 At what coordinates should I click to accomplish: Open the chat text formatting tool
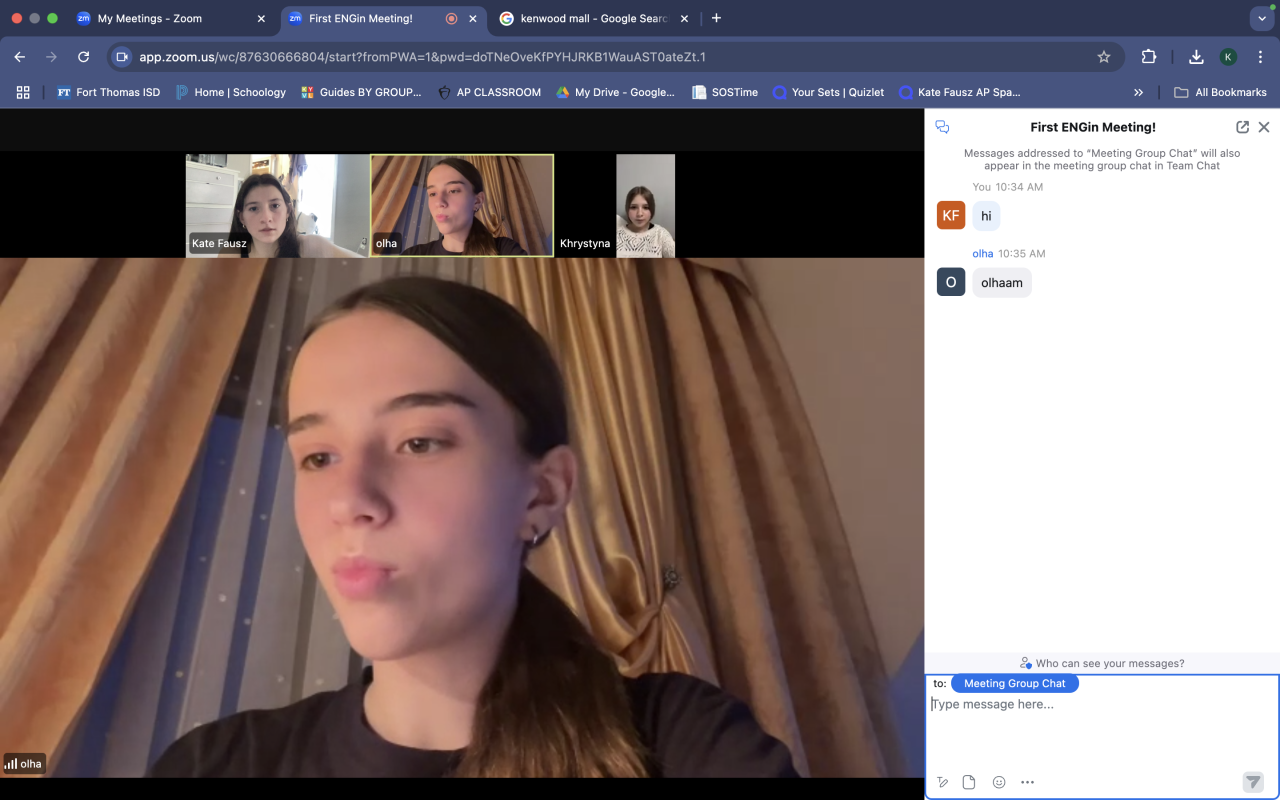[943, 782]
